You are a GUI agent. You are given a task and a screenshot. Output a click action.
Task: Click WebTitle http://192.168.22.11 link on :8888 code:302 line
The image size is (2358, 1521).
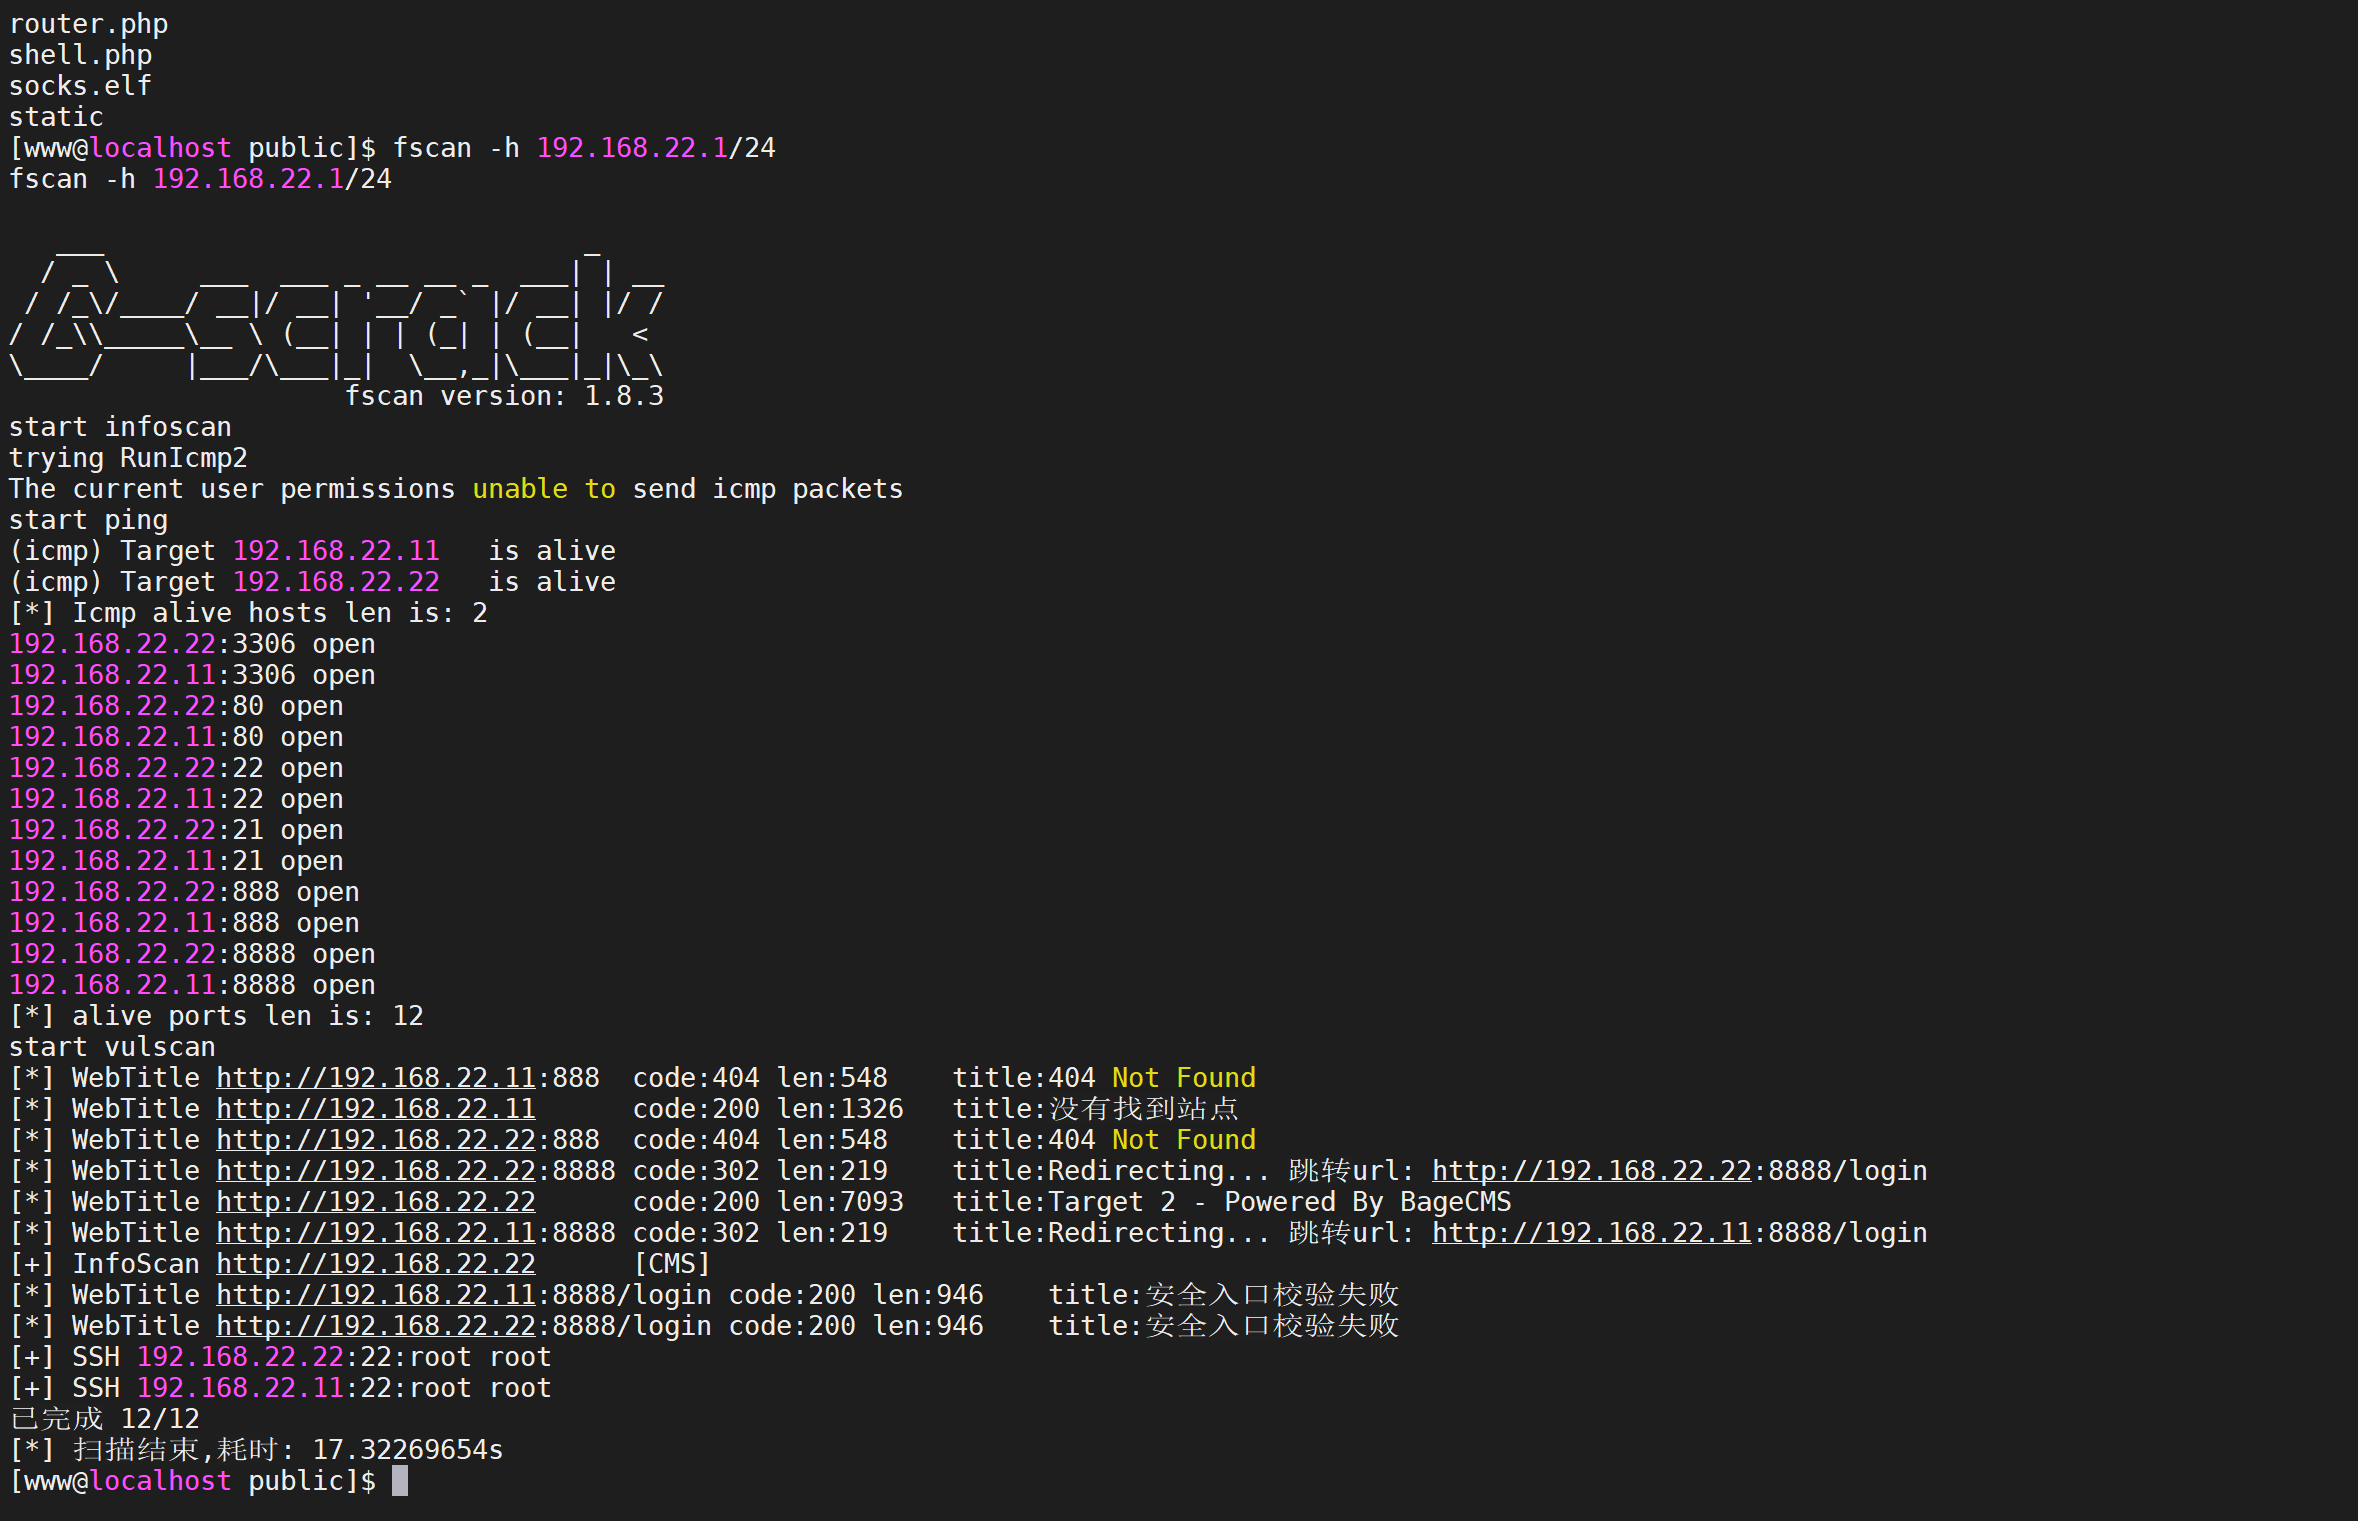(x=375, y=1233)
